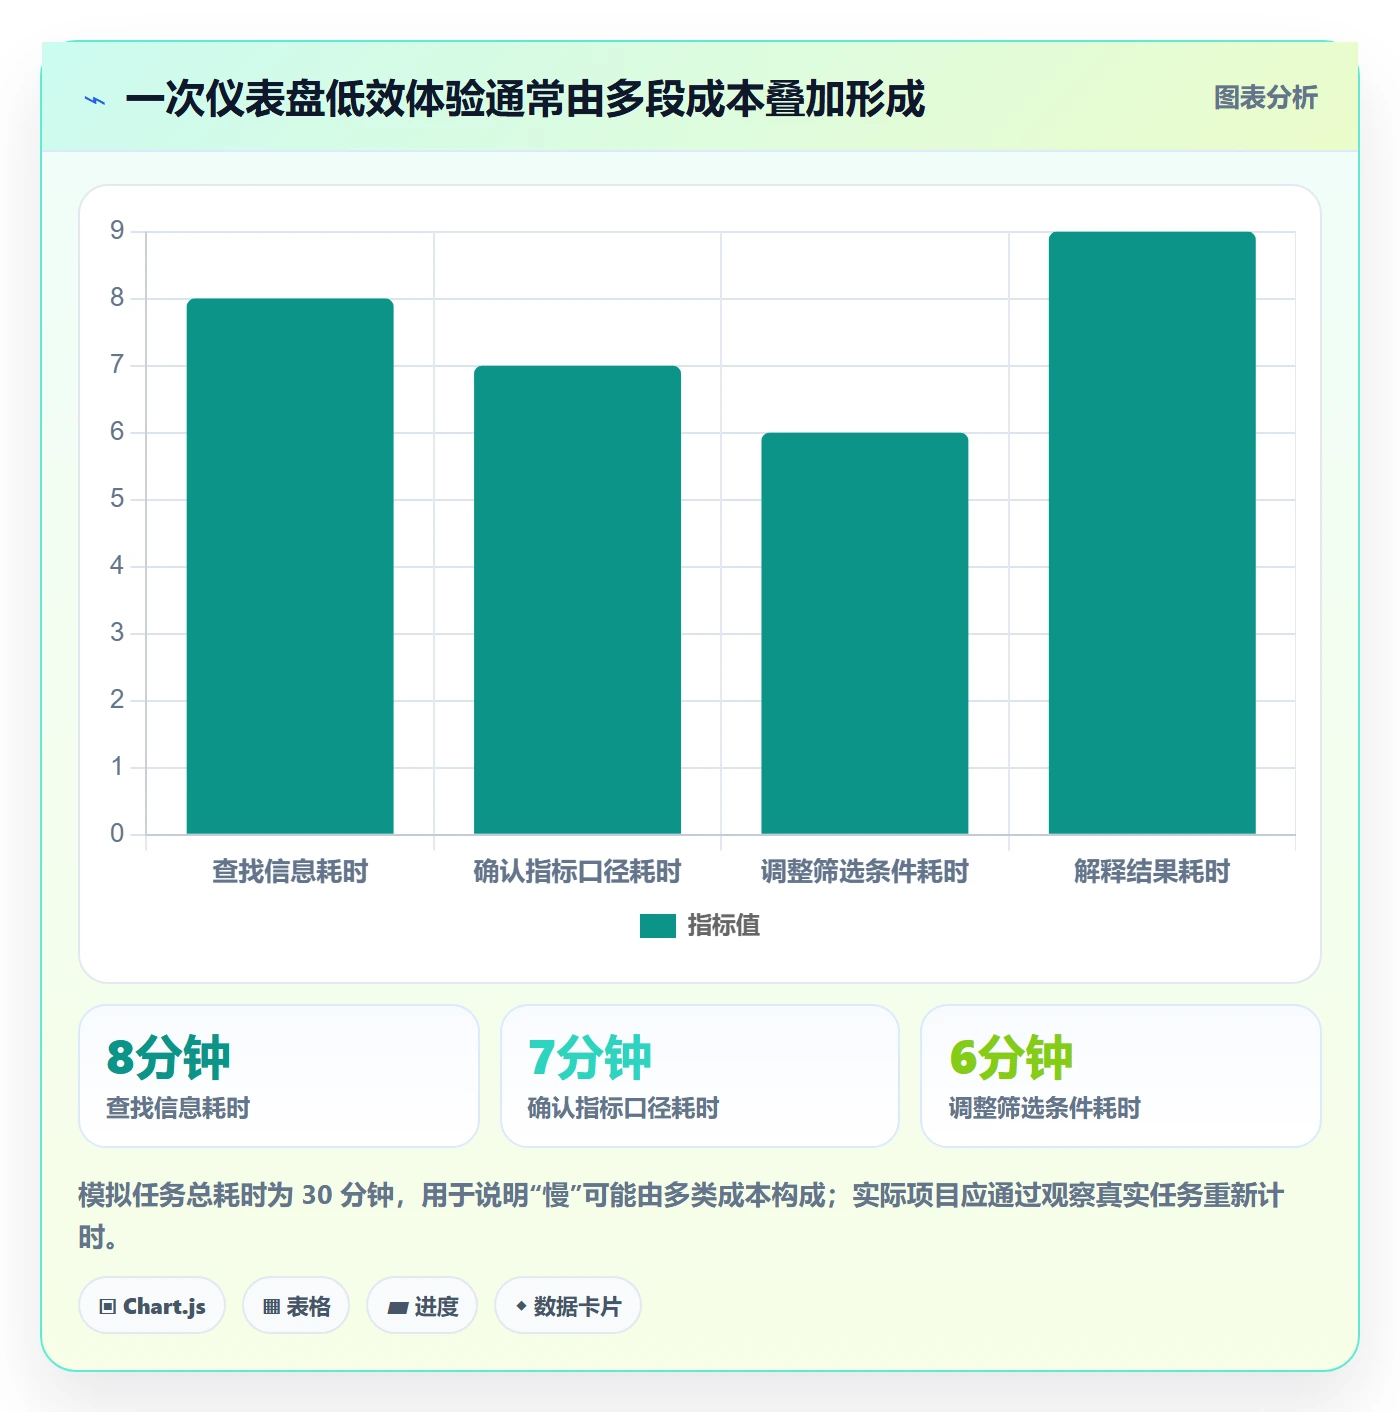This screenshot has height=1412, width=1400.
Task: Click the 指标值 legend label
Action: 724,926
